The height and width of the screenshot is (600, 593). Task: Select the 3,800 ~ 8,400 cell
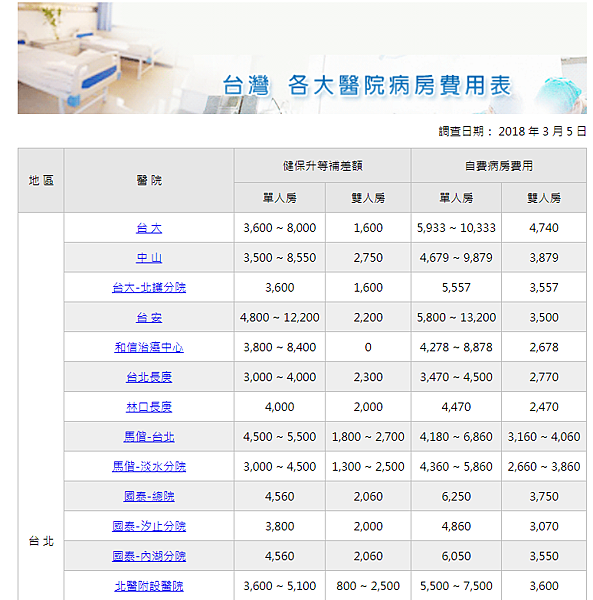click(280, 347)
